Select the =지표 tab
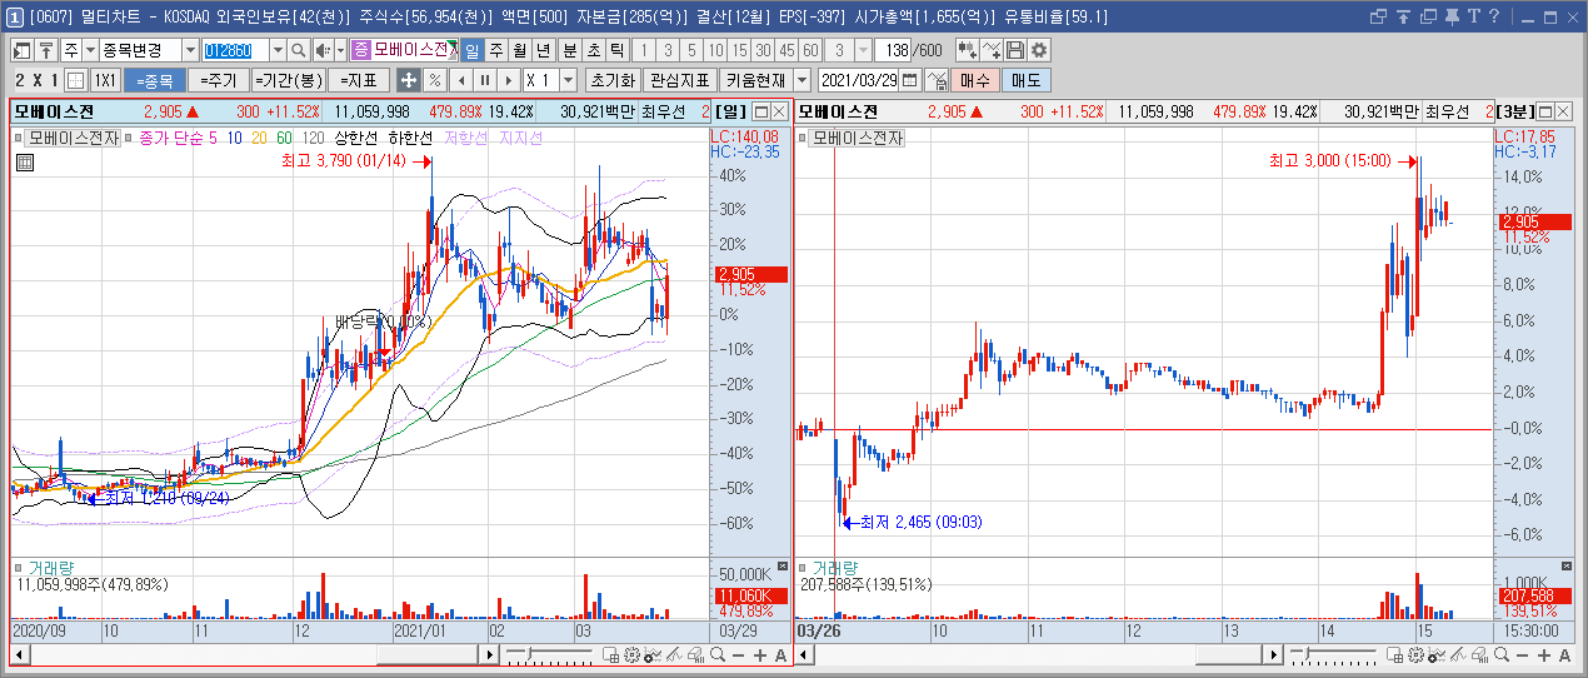Image resolution: width=1588 pixels, height=678 pixels. pos(359,80)
